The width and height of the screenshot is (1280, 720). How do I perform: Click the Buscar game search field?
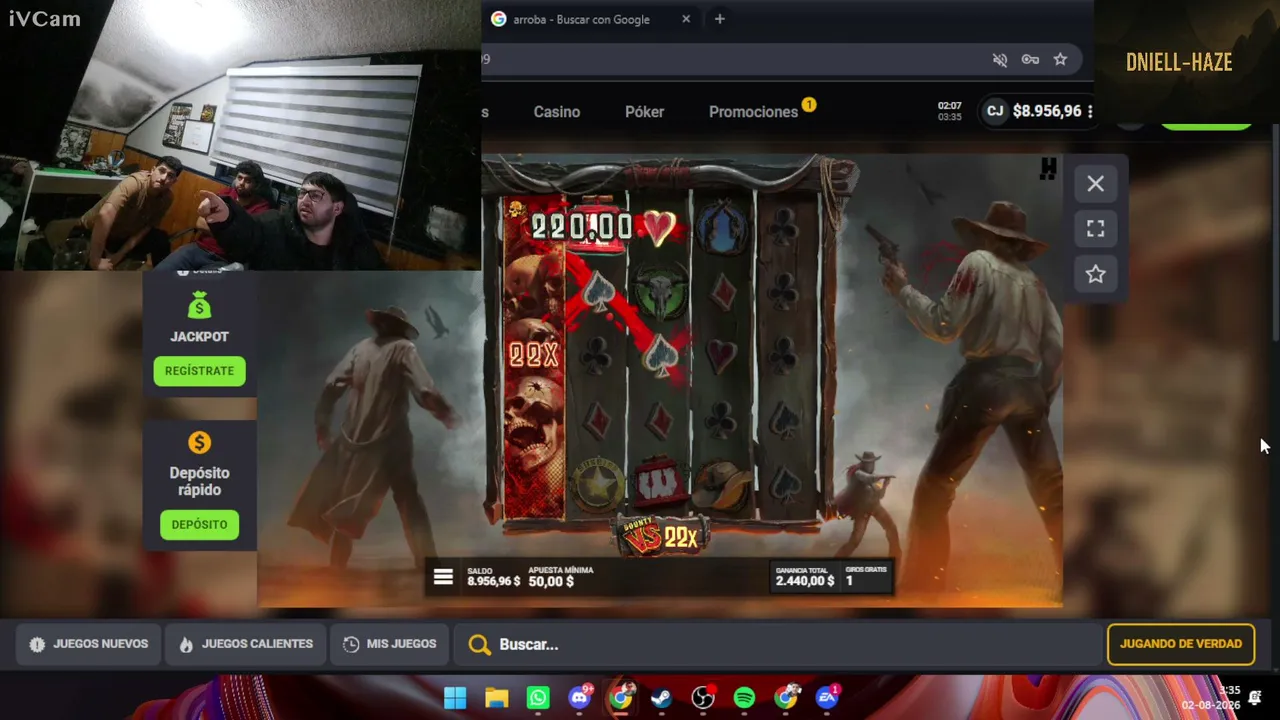coord(778,645)
